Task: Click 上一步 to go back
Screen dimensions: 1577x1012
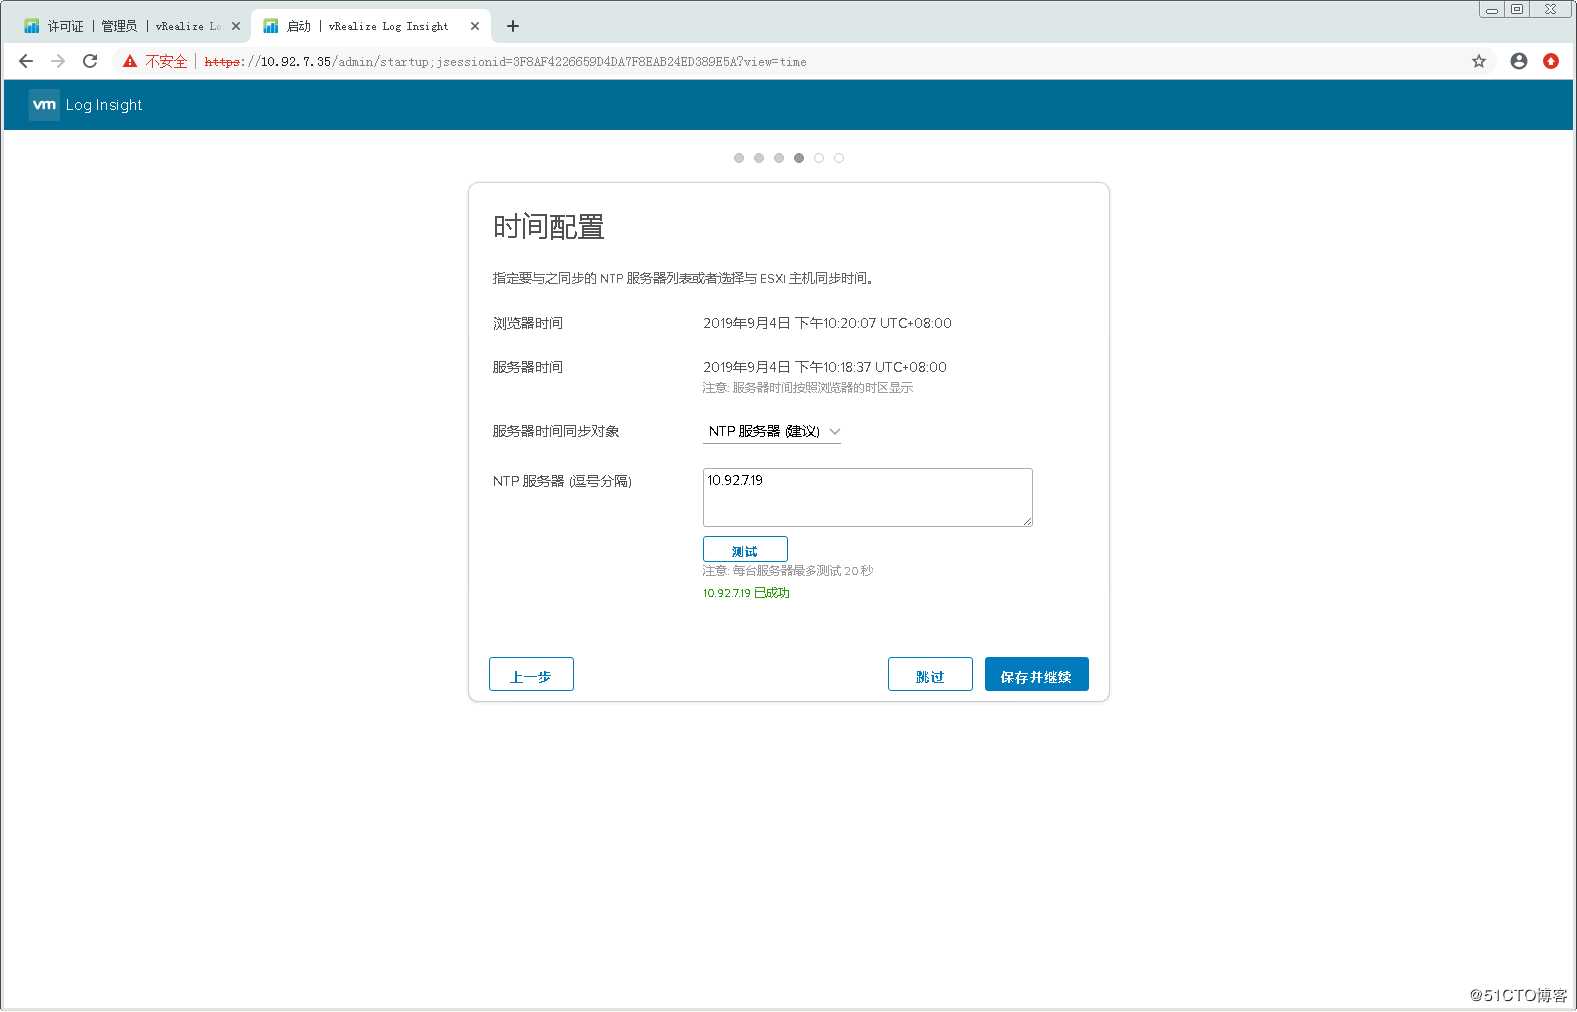Action: [x=531, y=674]
